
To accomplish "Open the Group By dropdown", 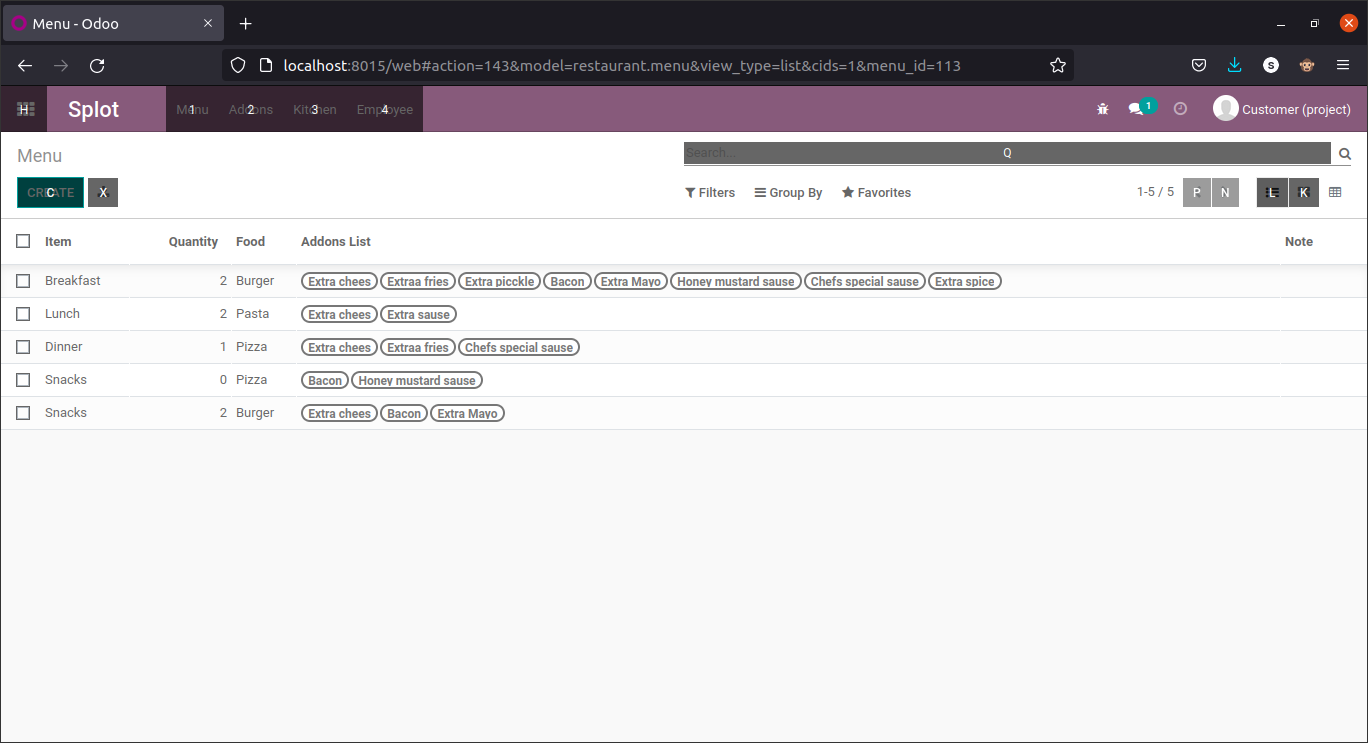I will pyautogui.click(x=788, y=192).
